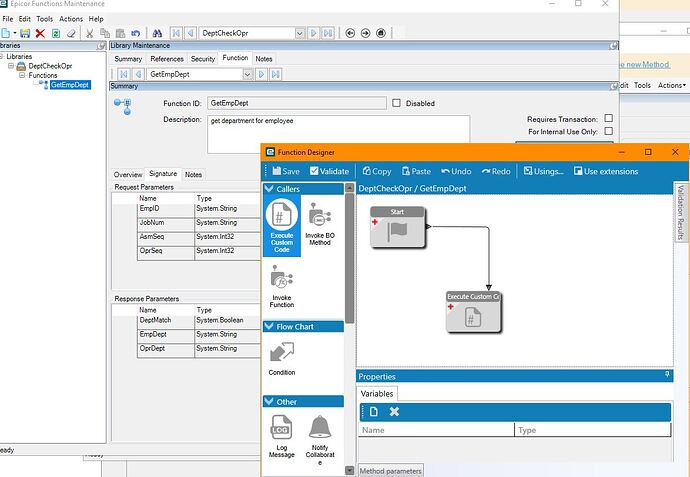Collapse the Libraries tree root
The image size is (690, 477).
click(x=1, y=56)
